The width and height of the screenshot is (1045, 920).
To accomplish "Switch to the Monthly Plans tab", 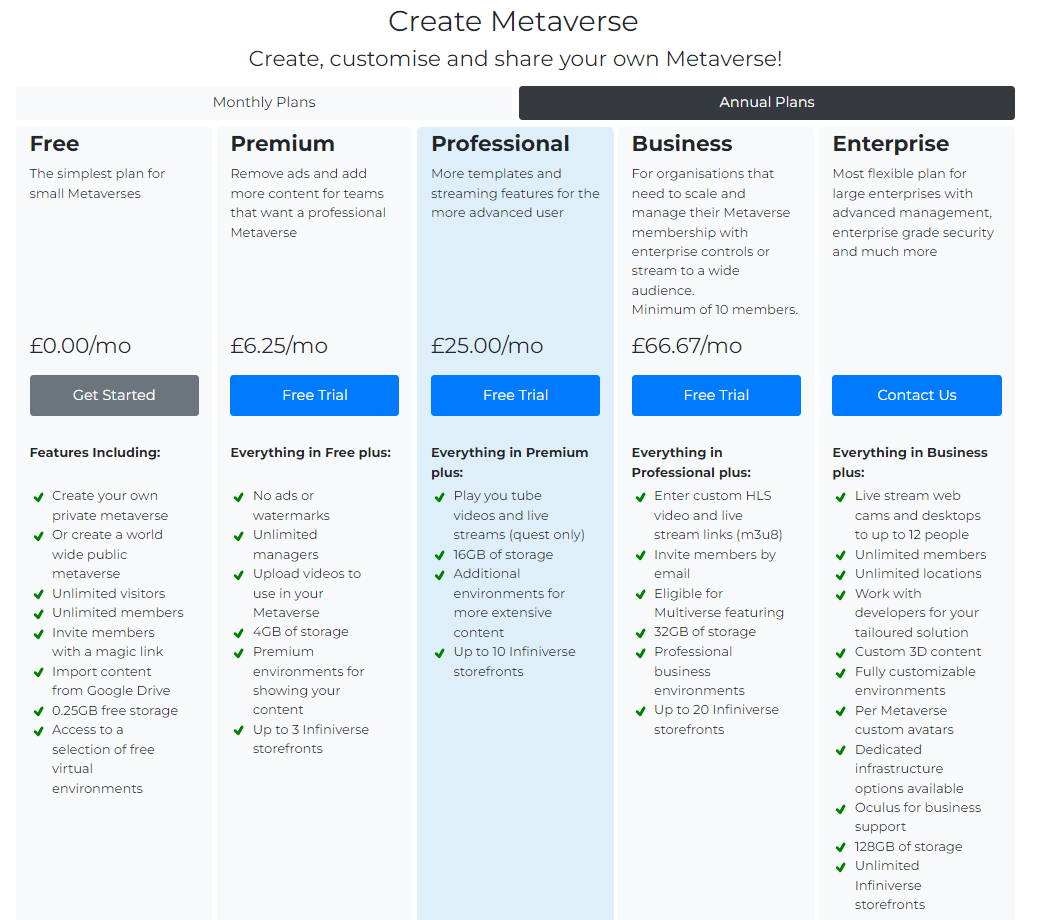I will (x=263, y=102).
